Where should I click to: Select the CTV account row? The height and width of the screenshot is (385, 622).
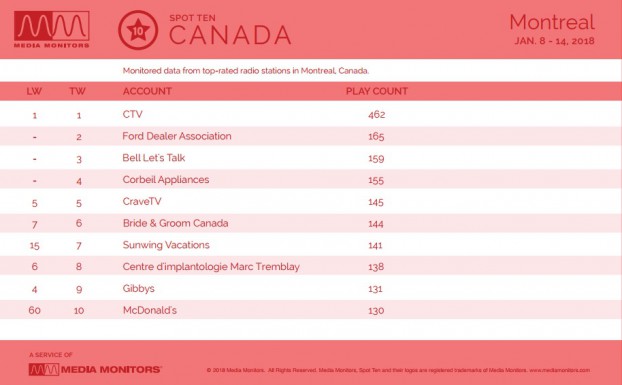click(311, 115)
